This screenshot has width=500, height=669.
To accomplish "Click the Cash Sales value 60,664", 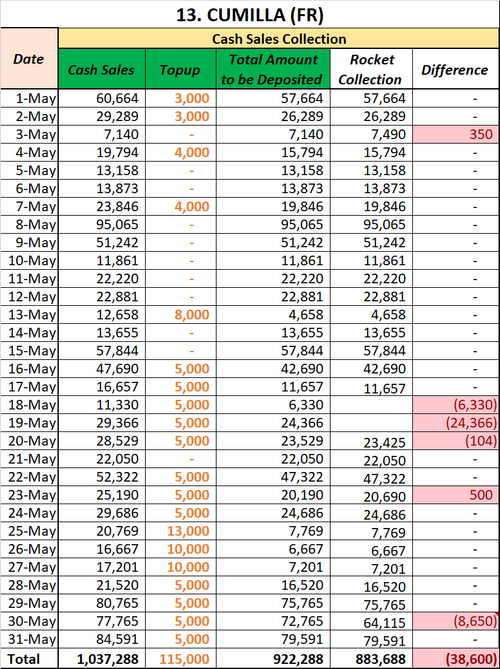I will pyautogui.click(x=117, y=99).
